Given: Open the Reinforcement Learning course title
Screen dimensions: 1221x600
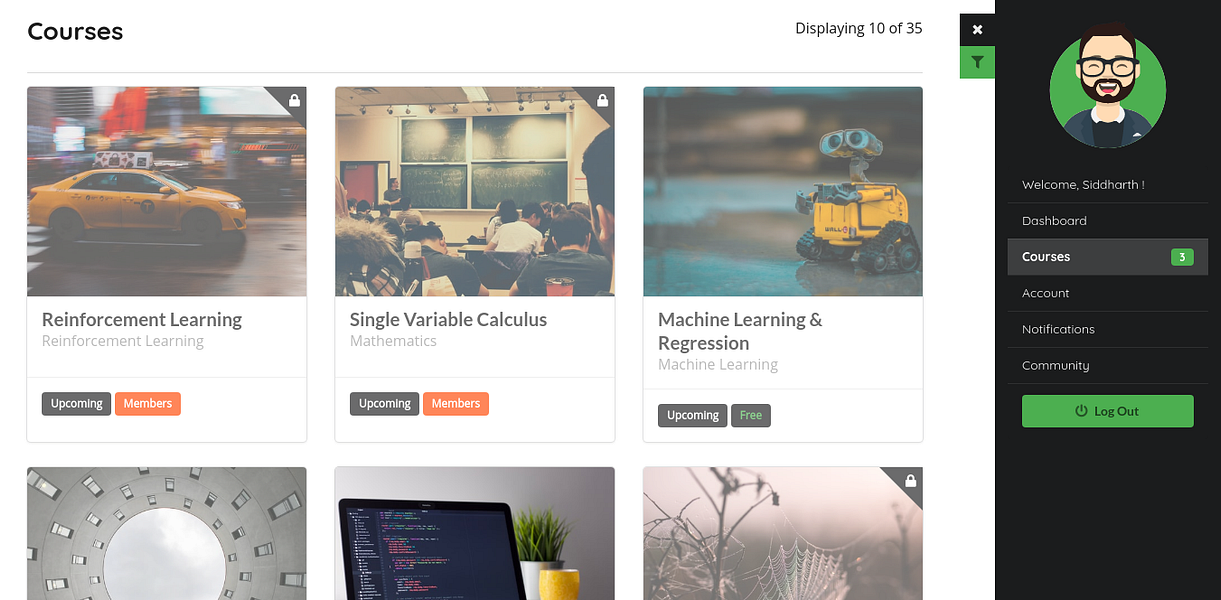Looking at the screenshot, I should pos(142,320).
